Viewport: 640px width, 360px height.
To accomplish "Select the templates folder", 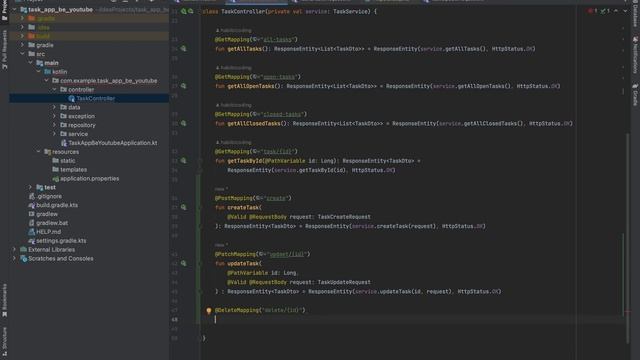I will click(73, 169).
